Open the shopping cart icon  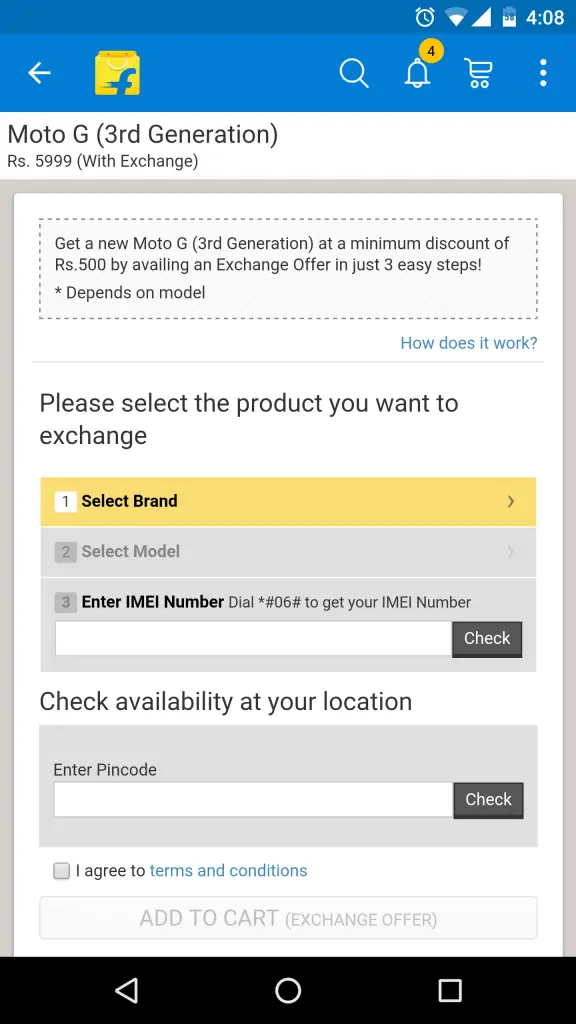click(478, 72)
